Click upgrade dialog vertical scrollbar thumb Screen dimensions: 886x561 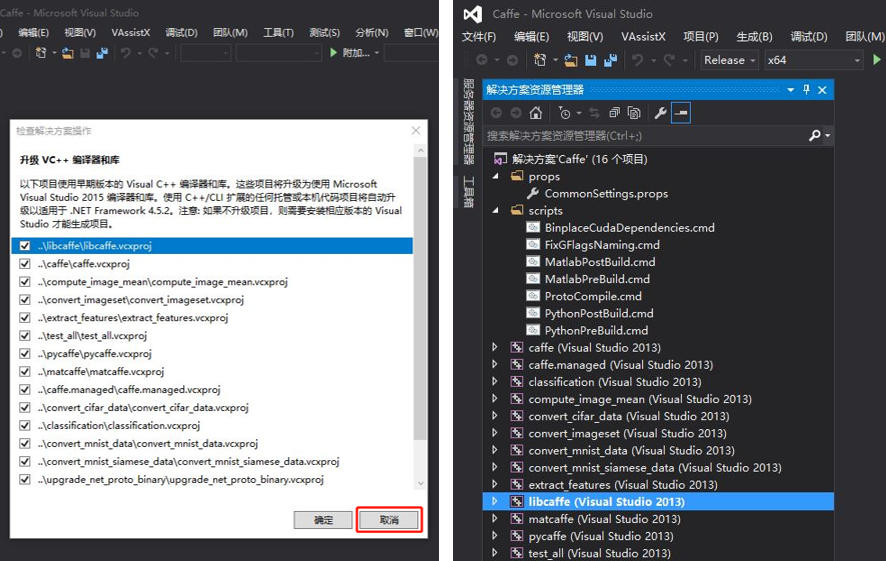point(420,298)
